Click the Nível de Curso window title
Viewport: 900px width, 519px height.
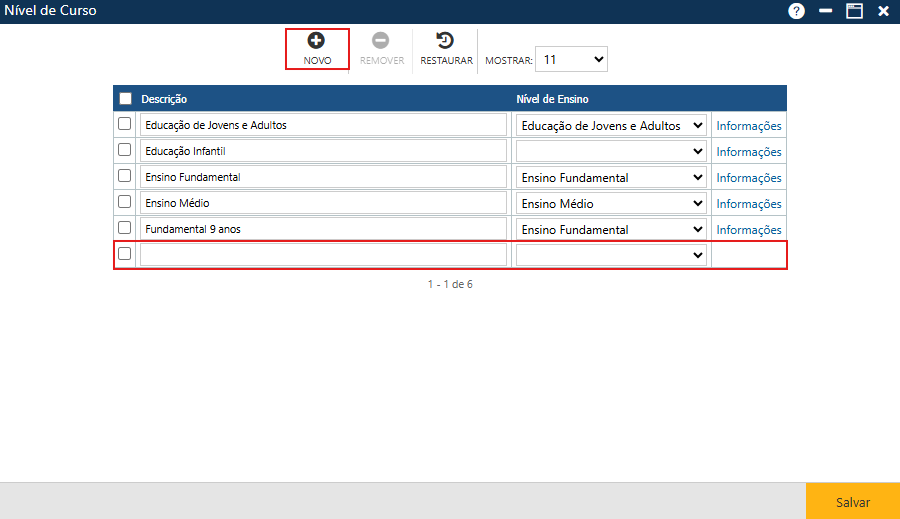[51, 10]
